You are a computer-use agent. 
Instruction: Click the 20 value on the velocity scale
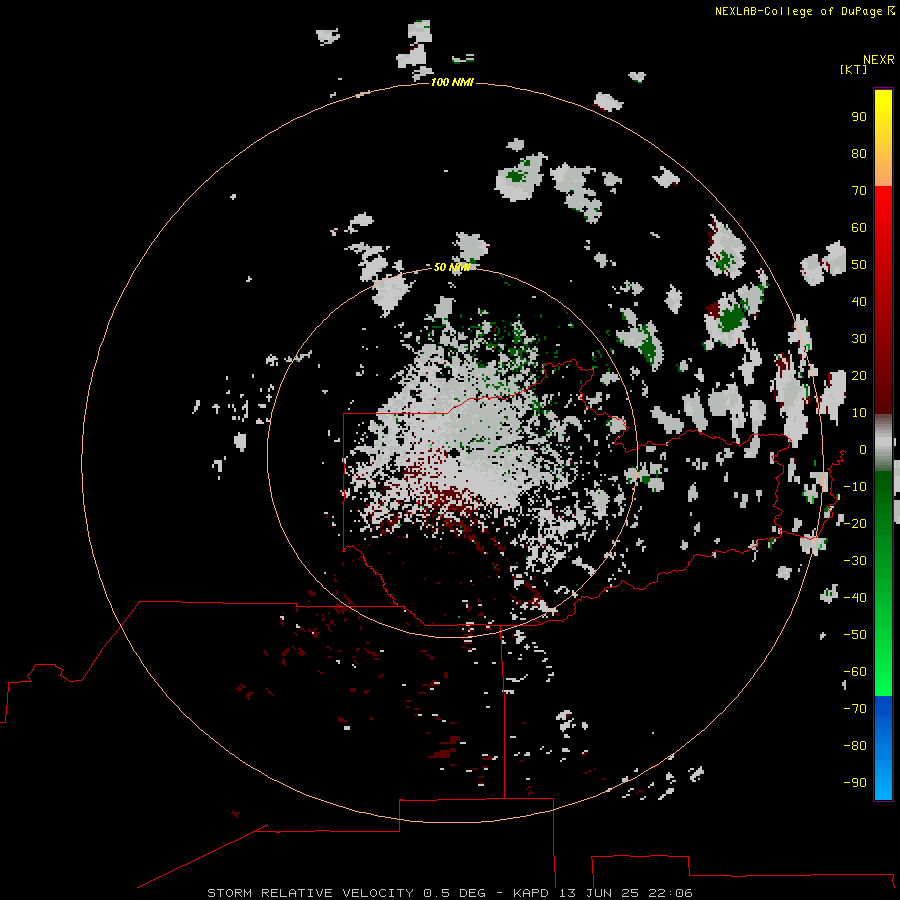[859, 376]
